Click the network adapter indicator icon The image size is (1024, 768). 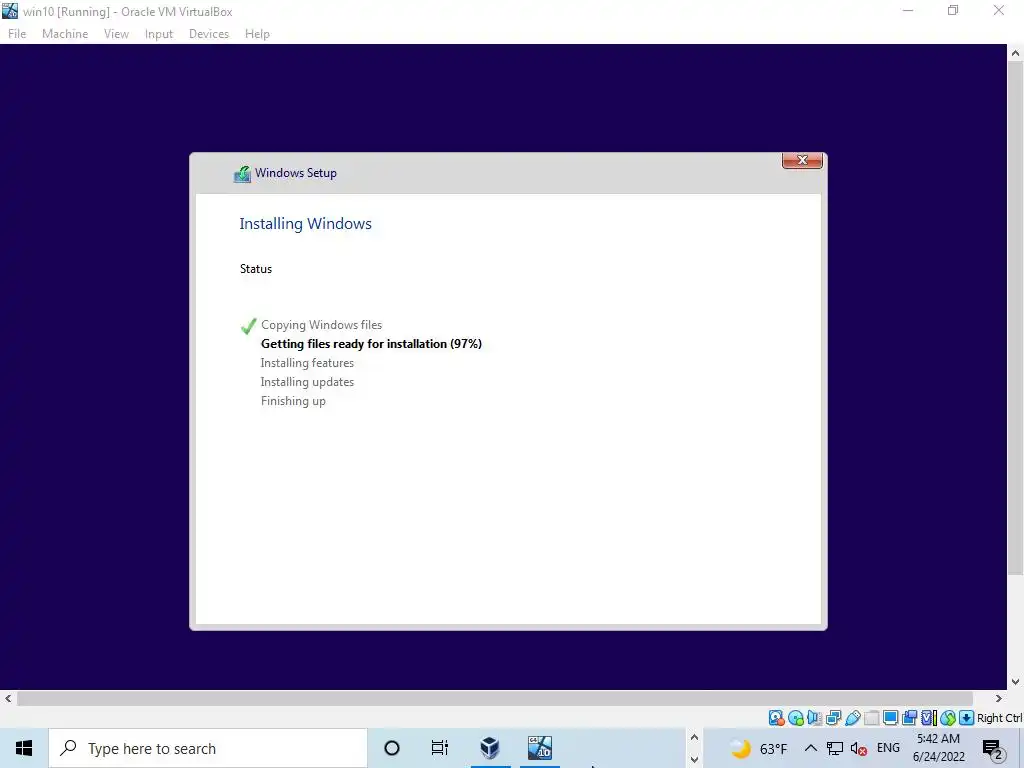pyautogui.click(x=833, y=718)
